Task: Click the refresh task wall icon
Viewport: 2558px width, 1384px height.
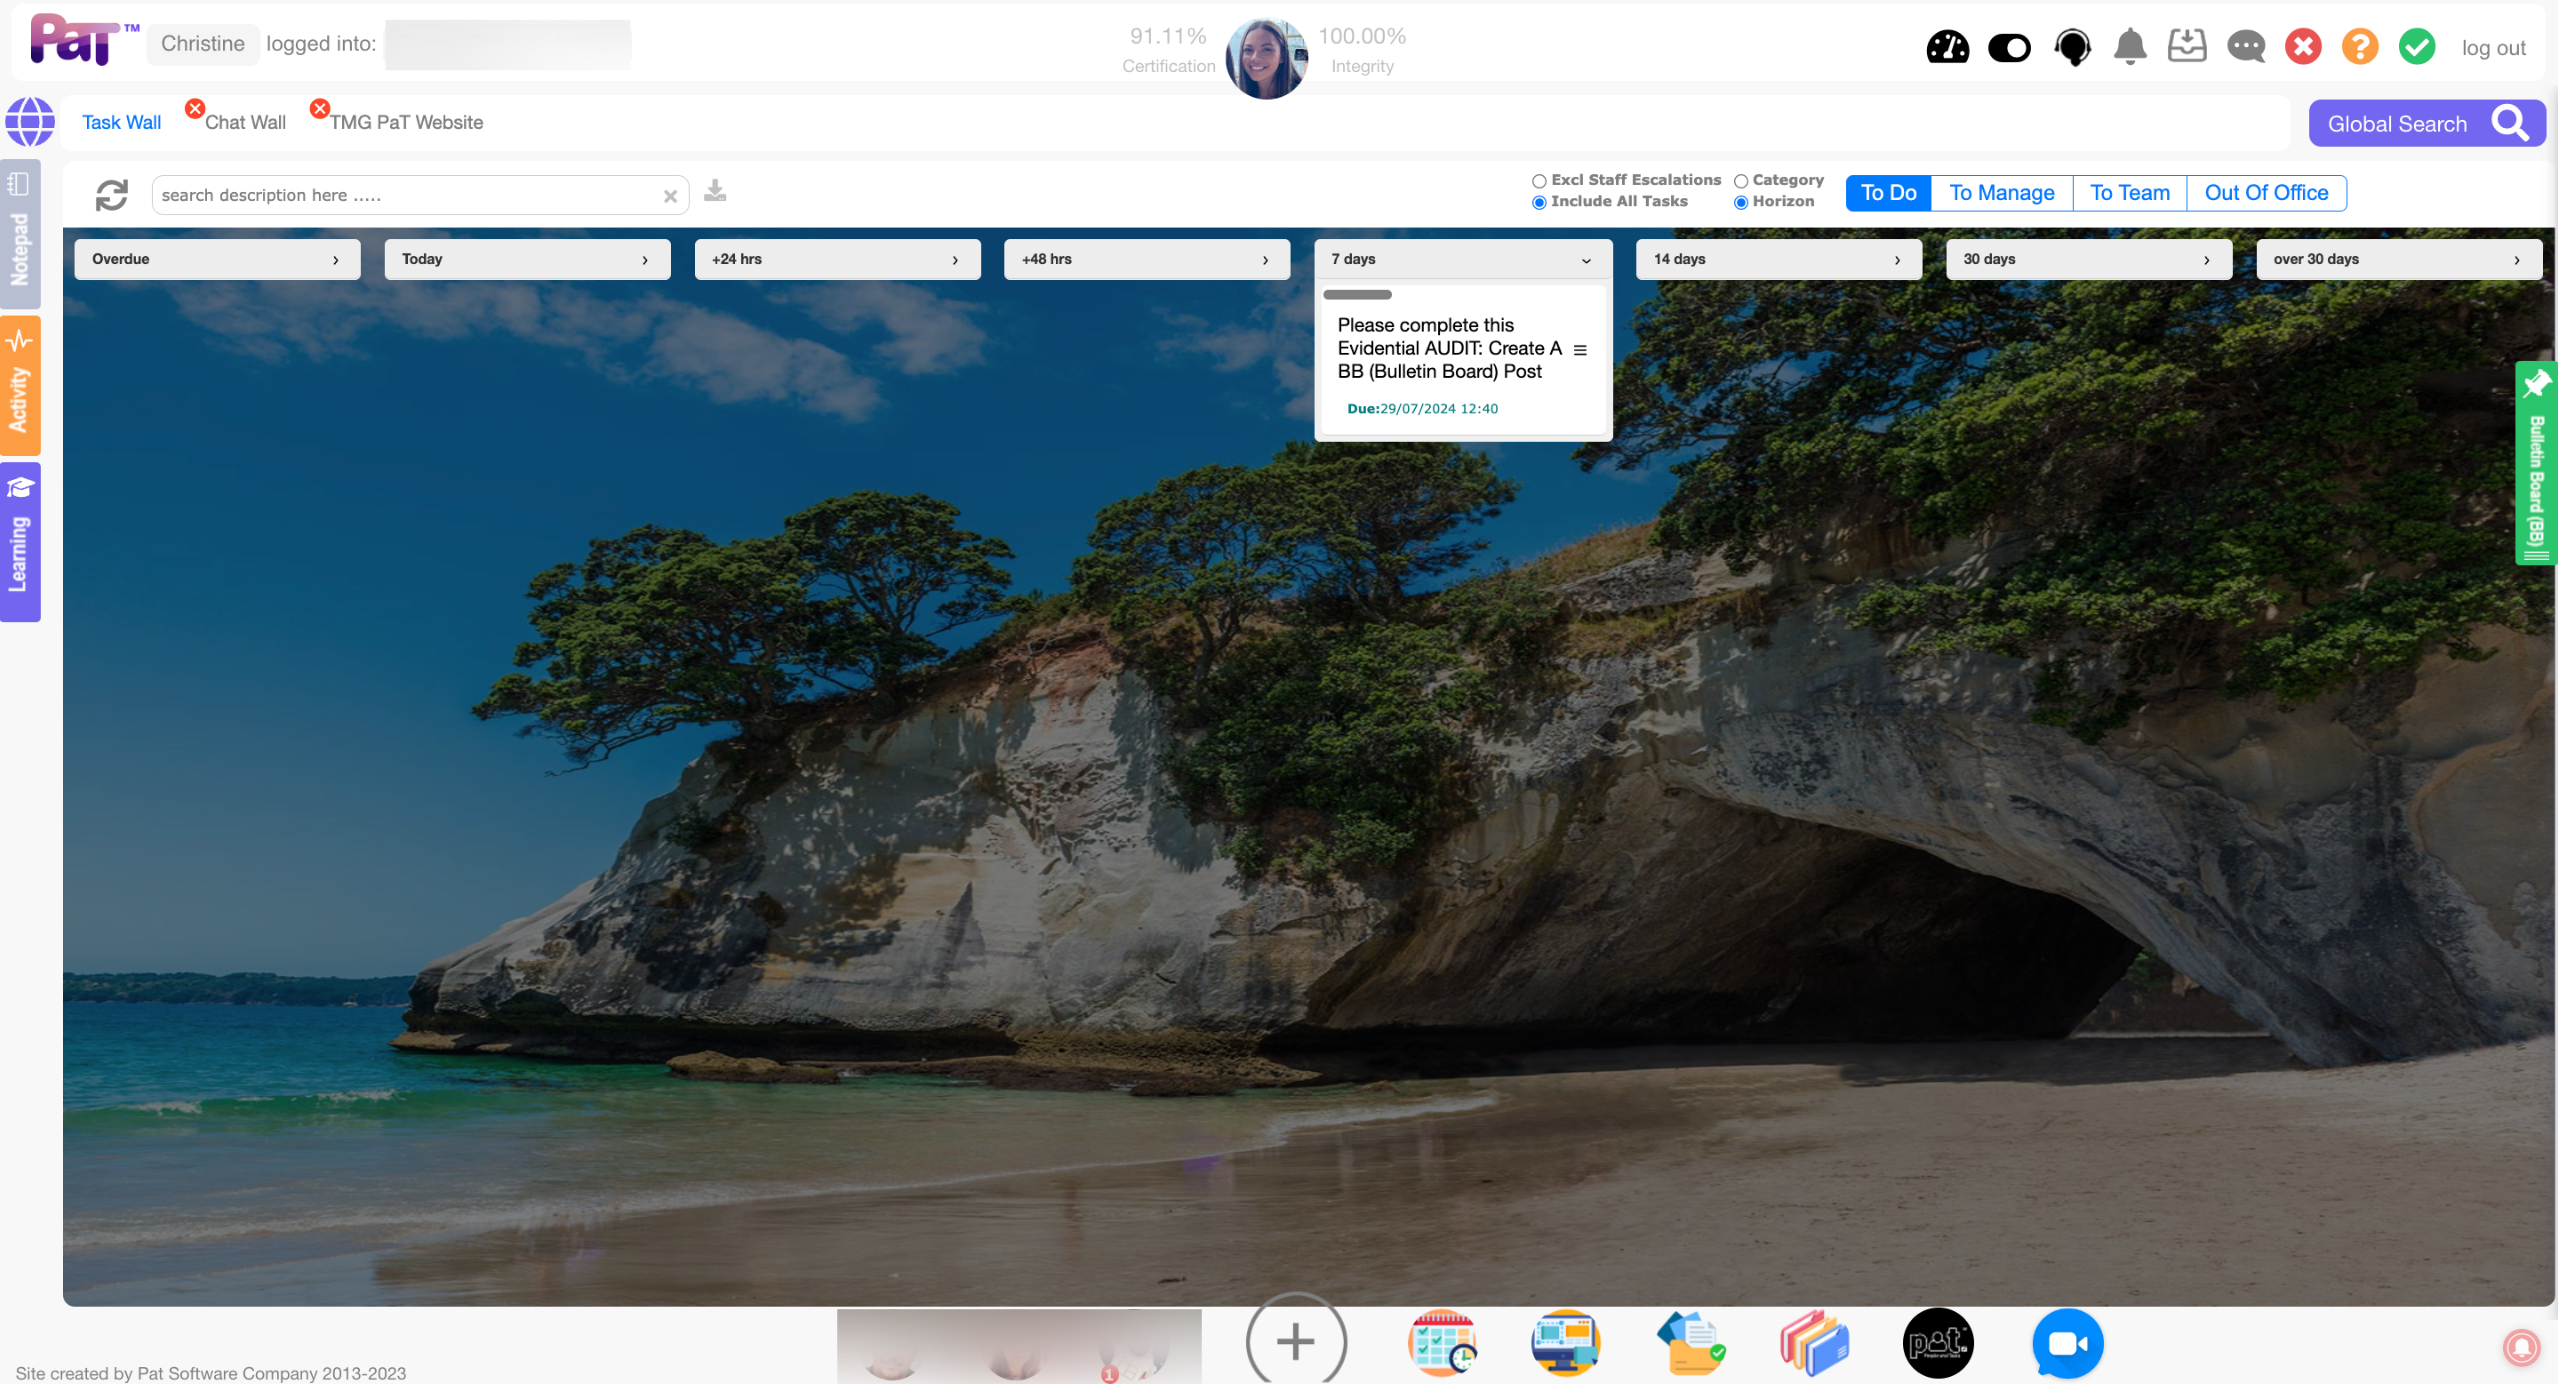Action: point(112,195)
